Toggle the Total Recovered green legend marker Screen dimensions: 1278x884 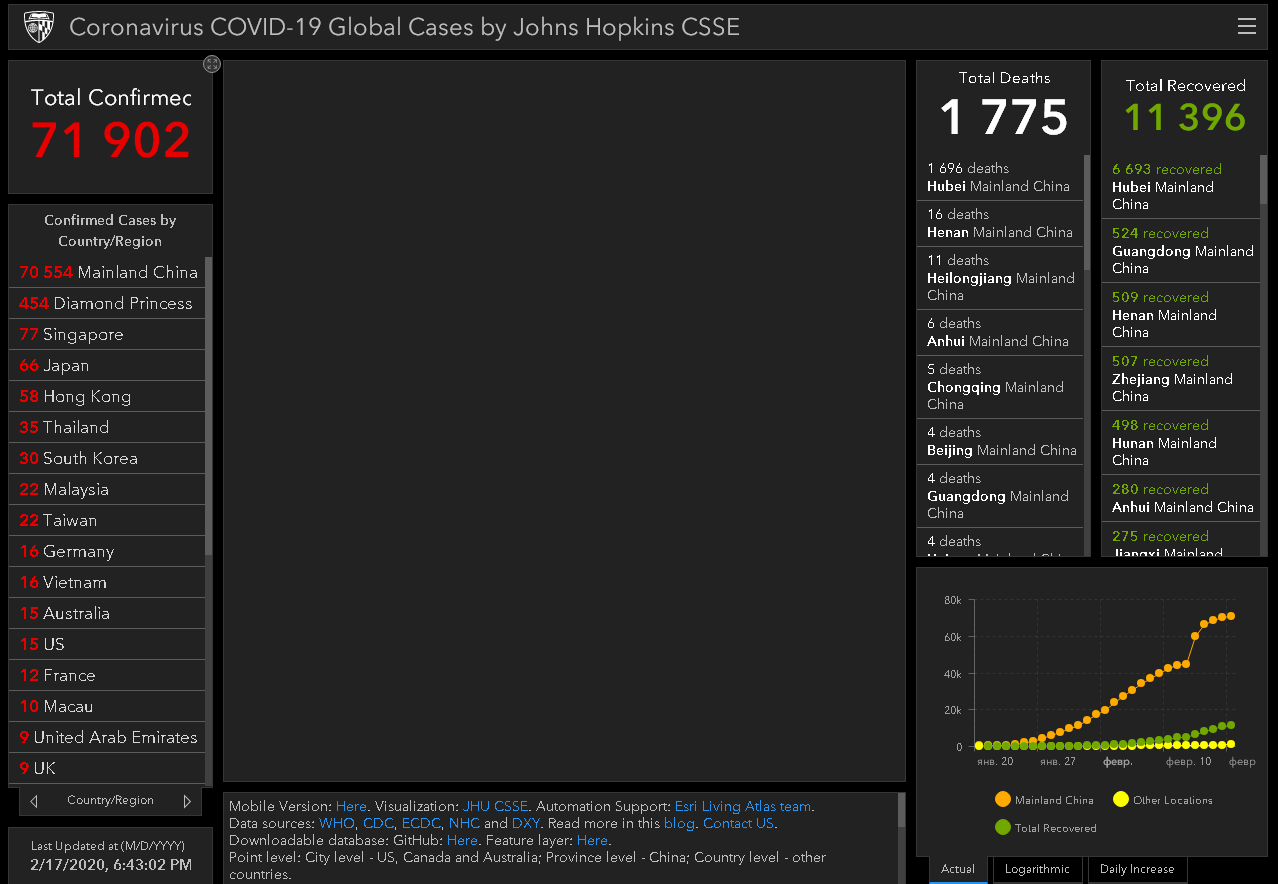pyautogui.click(x=1002, y=828)
